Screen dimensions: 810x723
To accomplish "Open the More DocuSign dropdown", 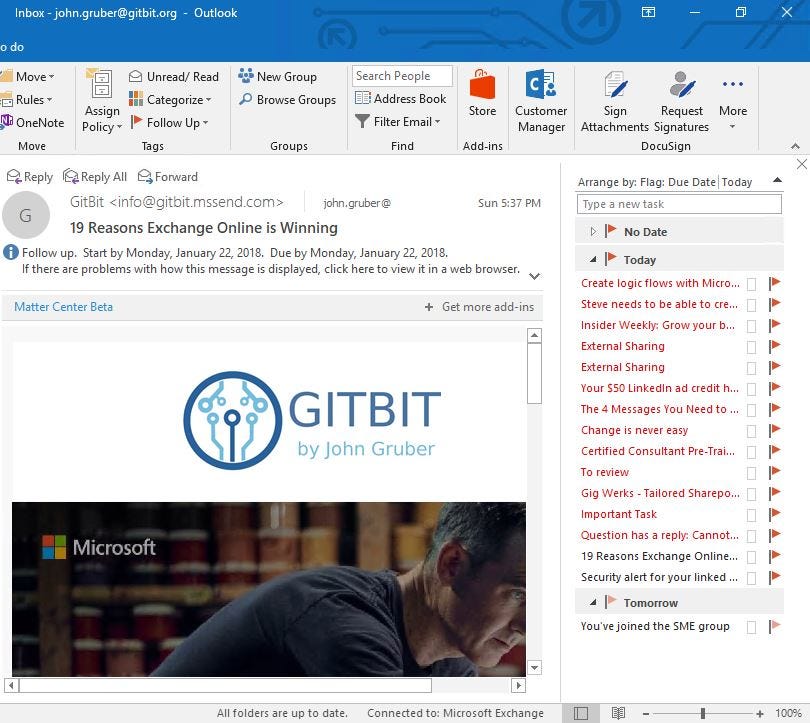I will [x=733, y=101].
